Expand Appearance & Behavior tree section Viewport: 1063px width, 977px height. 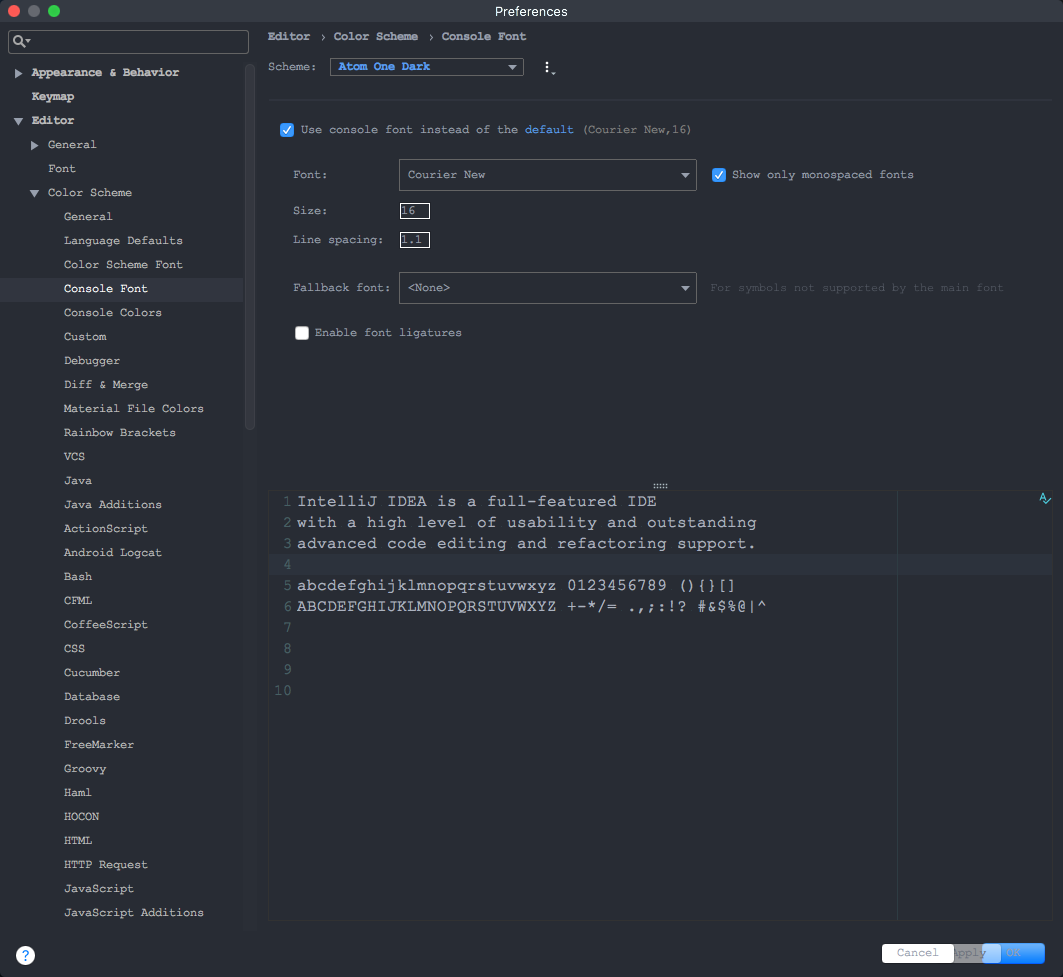[x=18, y=73]
